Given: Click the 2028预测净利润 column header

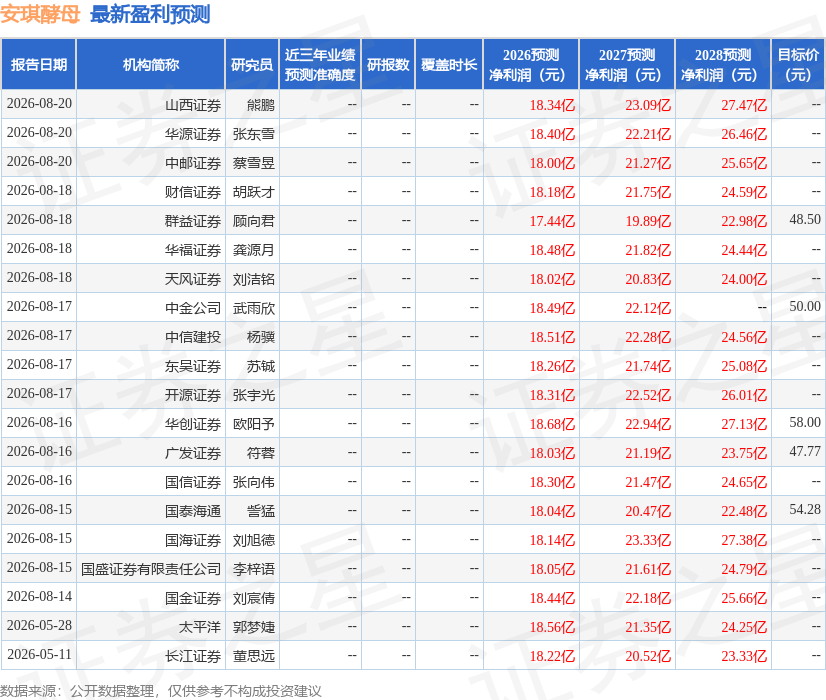Looking at the screenshot, I should (x=723, y=64).
